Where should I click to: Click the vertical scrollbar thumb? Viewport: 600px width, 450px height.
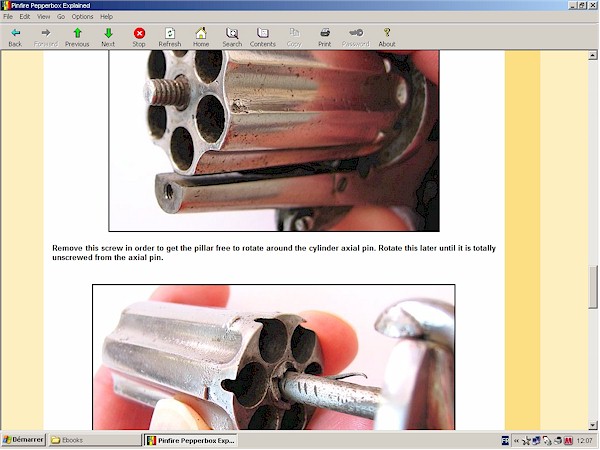point(593,287)
